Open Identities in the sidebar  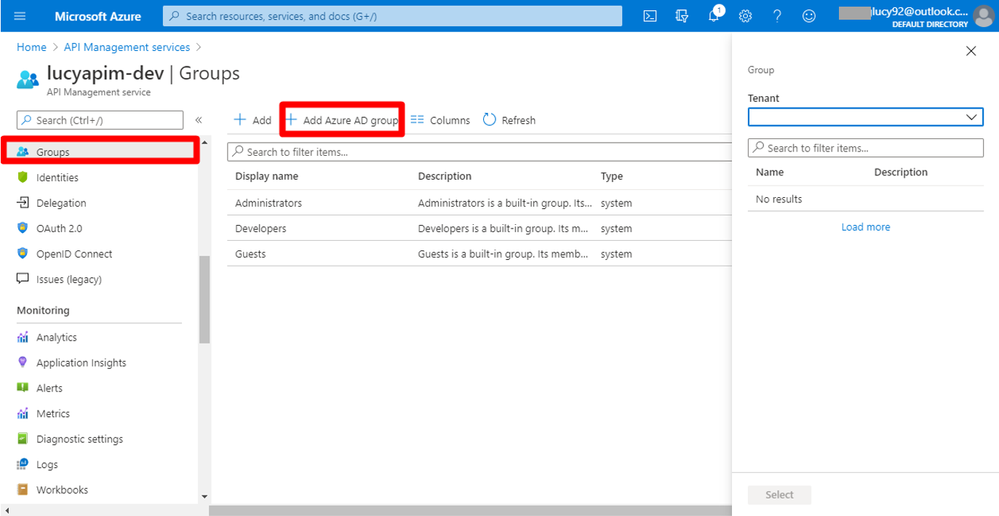[57, 177]
